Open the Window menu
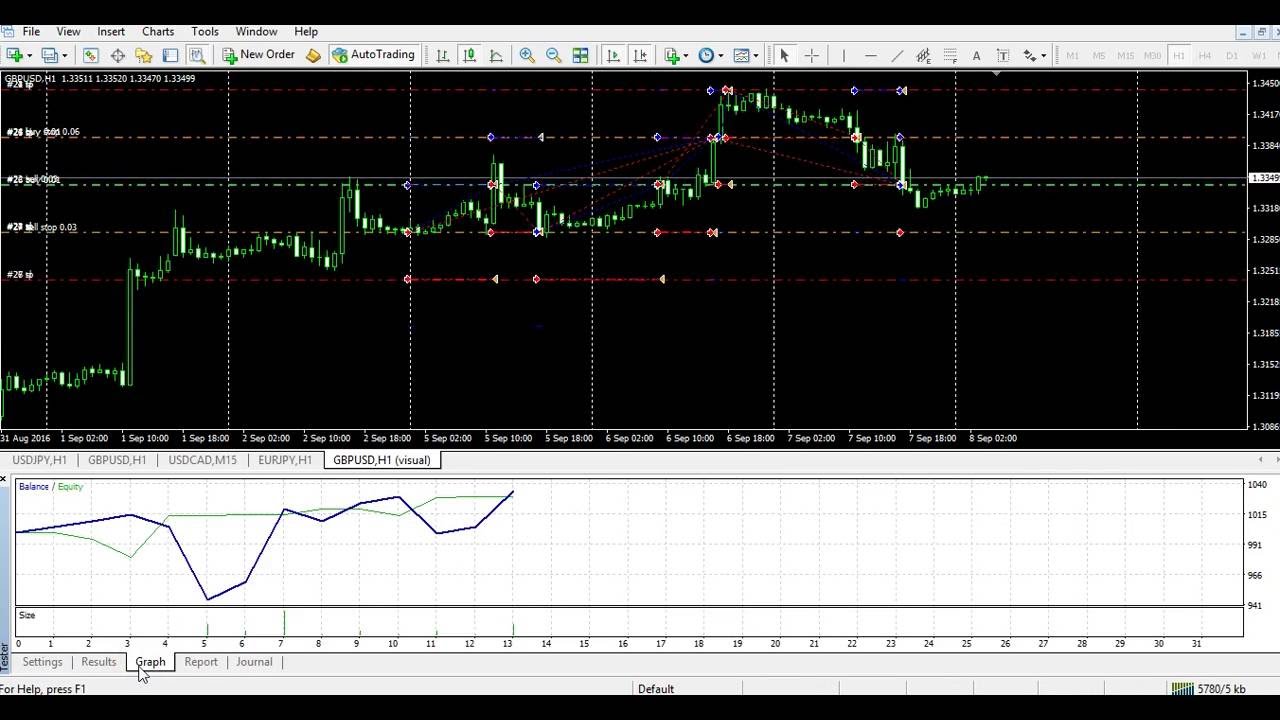Viewport: 1280px width, 720px height. 257,31
